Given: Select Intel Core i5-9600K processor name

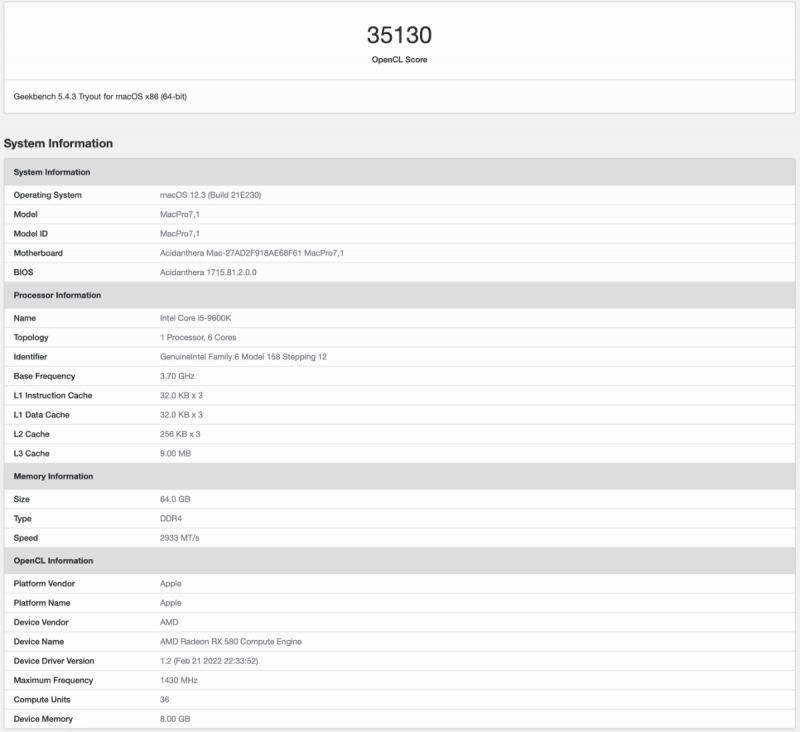Looking at the screenshot, I should point(195,318).
